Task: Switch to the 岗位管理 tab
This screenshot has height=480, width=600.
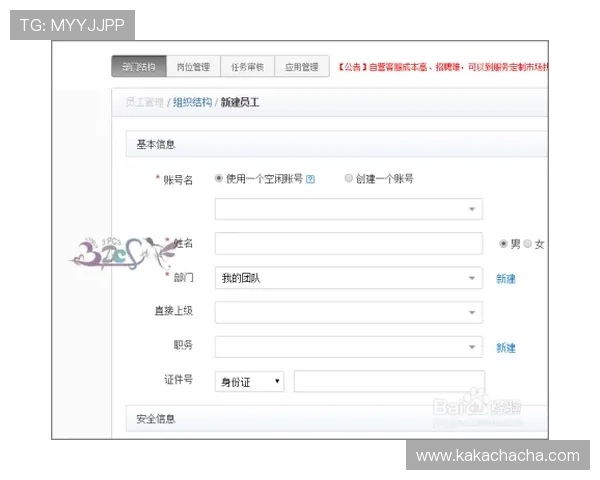Action: coord(193,67)
